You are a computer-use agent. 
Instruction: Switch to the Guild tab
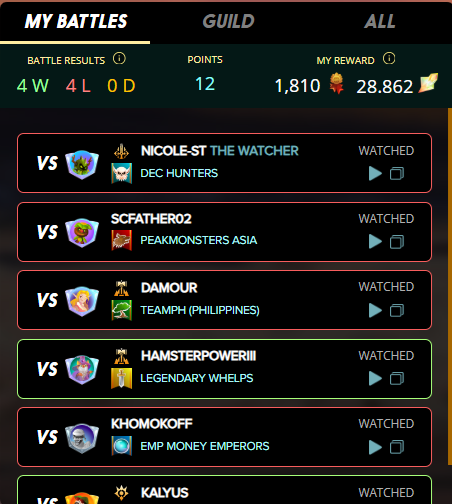pos(228,21)
